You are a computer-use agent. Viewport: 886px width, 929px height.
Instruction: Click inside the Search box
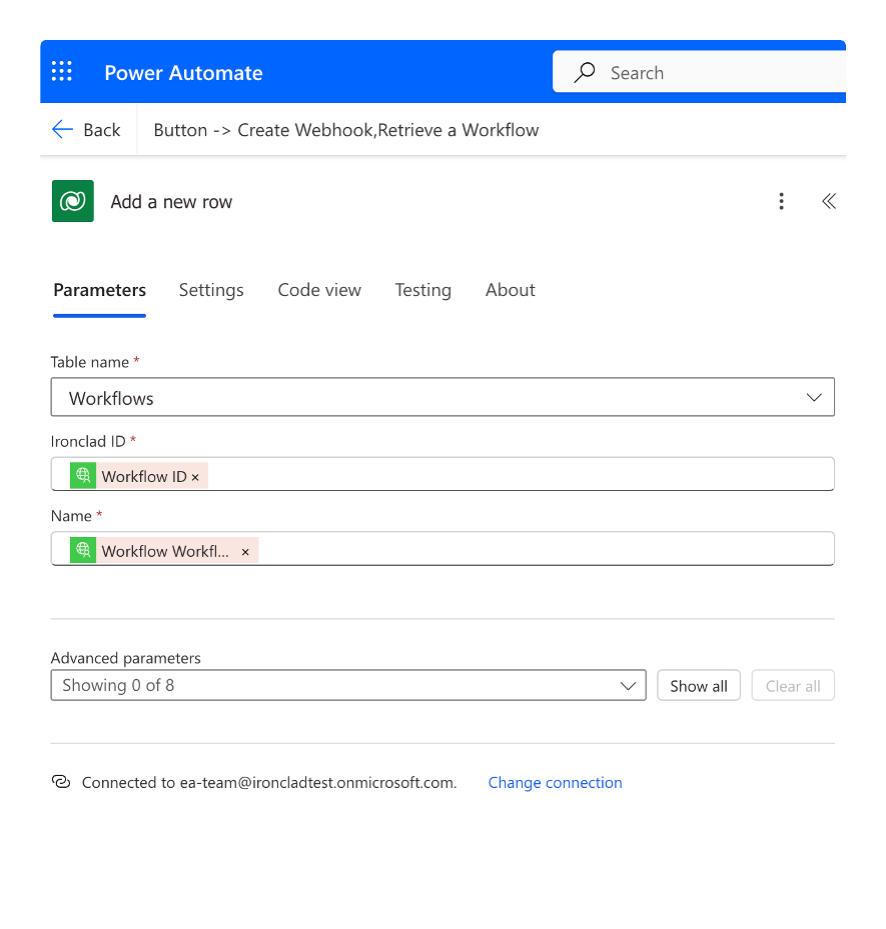(699, 72)
